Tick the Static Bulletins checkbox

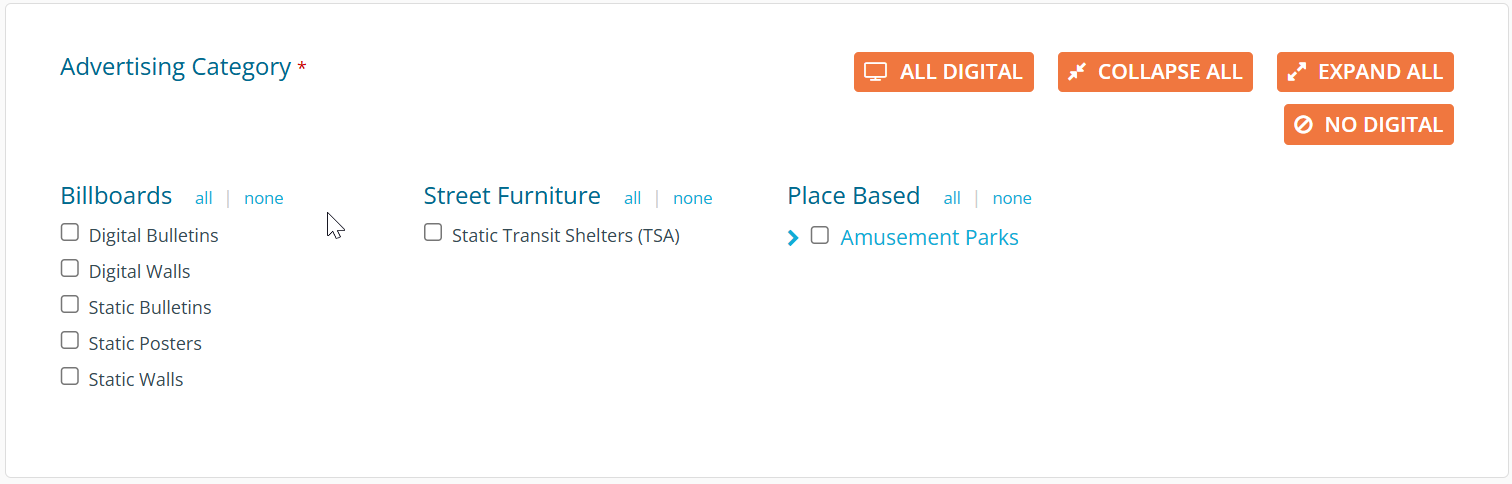70,305
